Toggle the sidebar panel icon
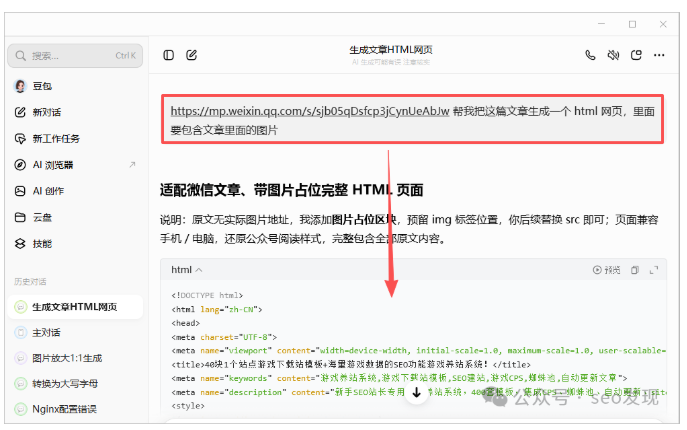This screenshot has width=687, height=430. [169, 55]
